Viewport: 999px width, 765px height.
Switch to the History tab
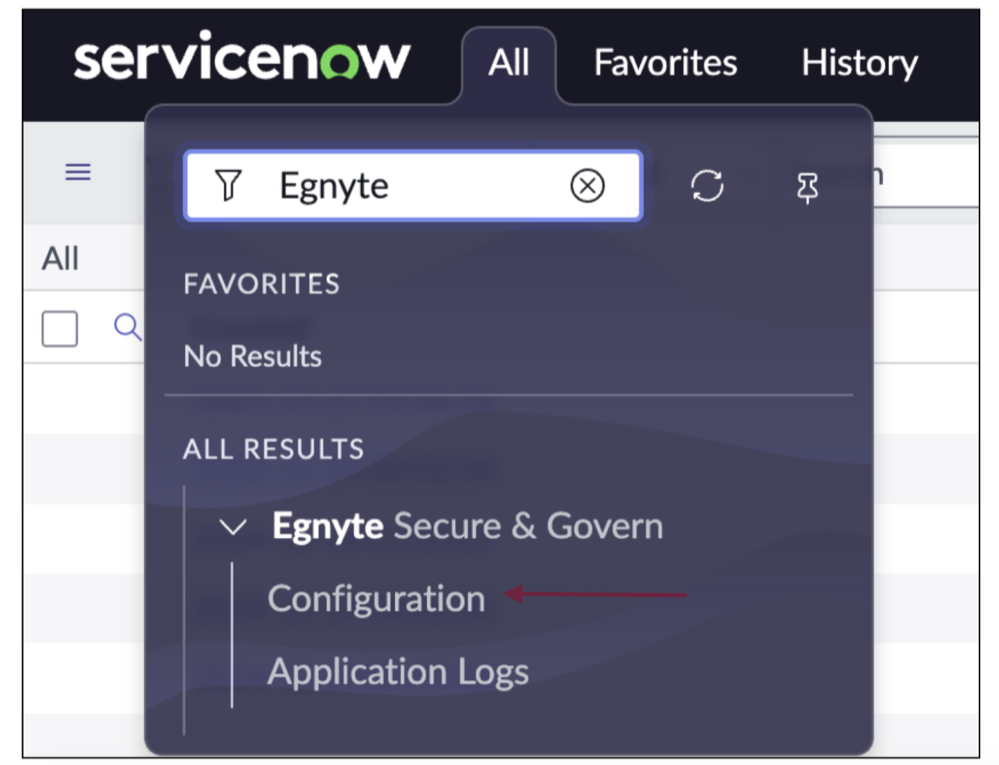click(x=858, y=62)
